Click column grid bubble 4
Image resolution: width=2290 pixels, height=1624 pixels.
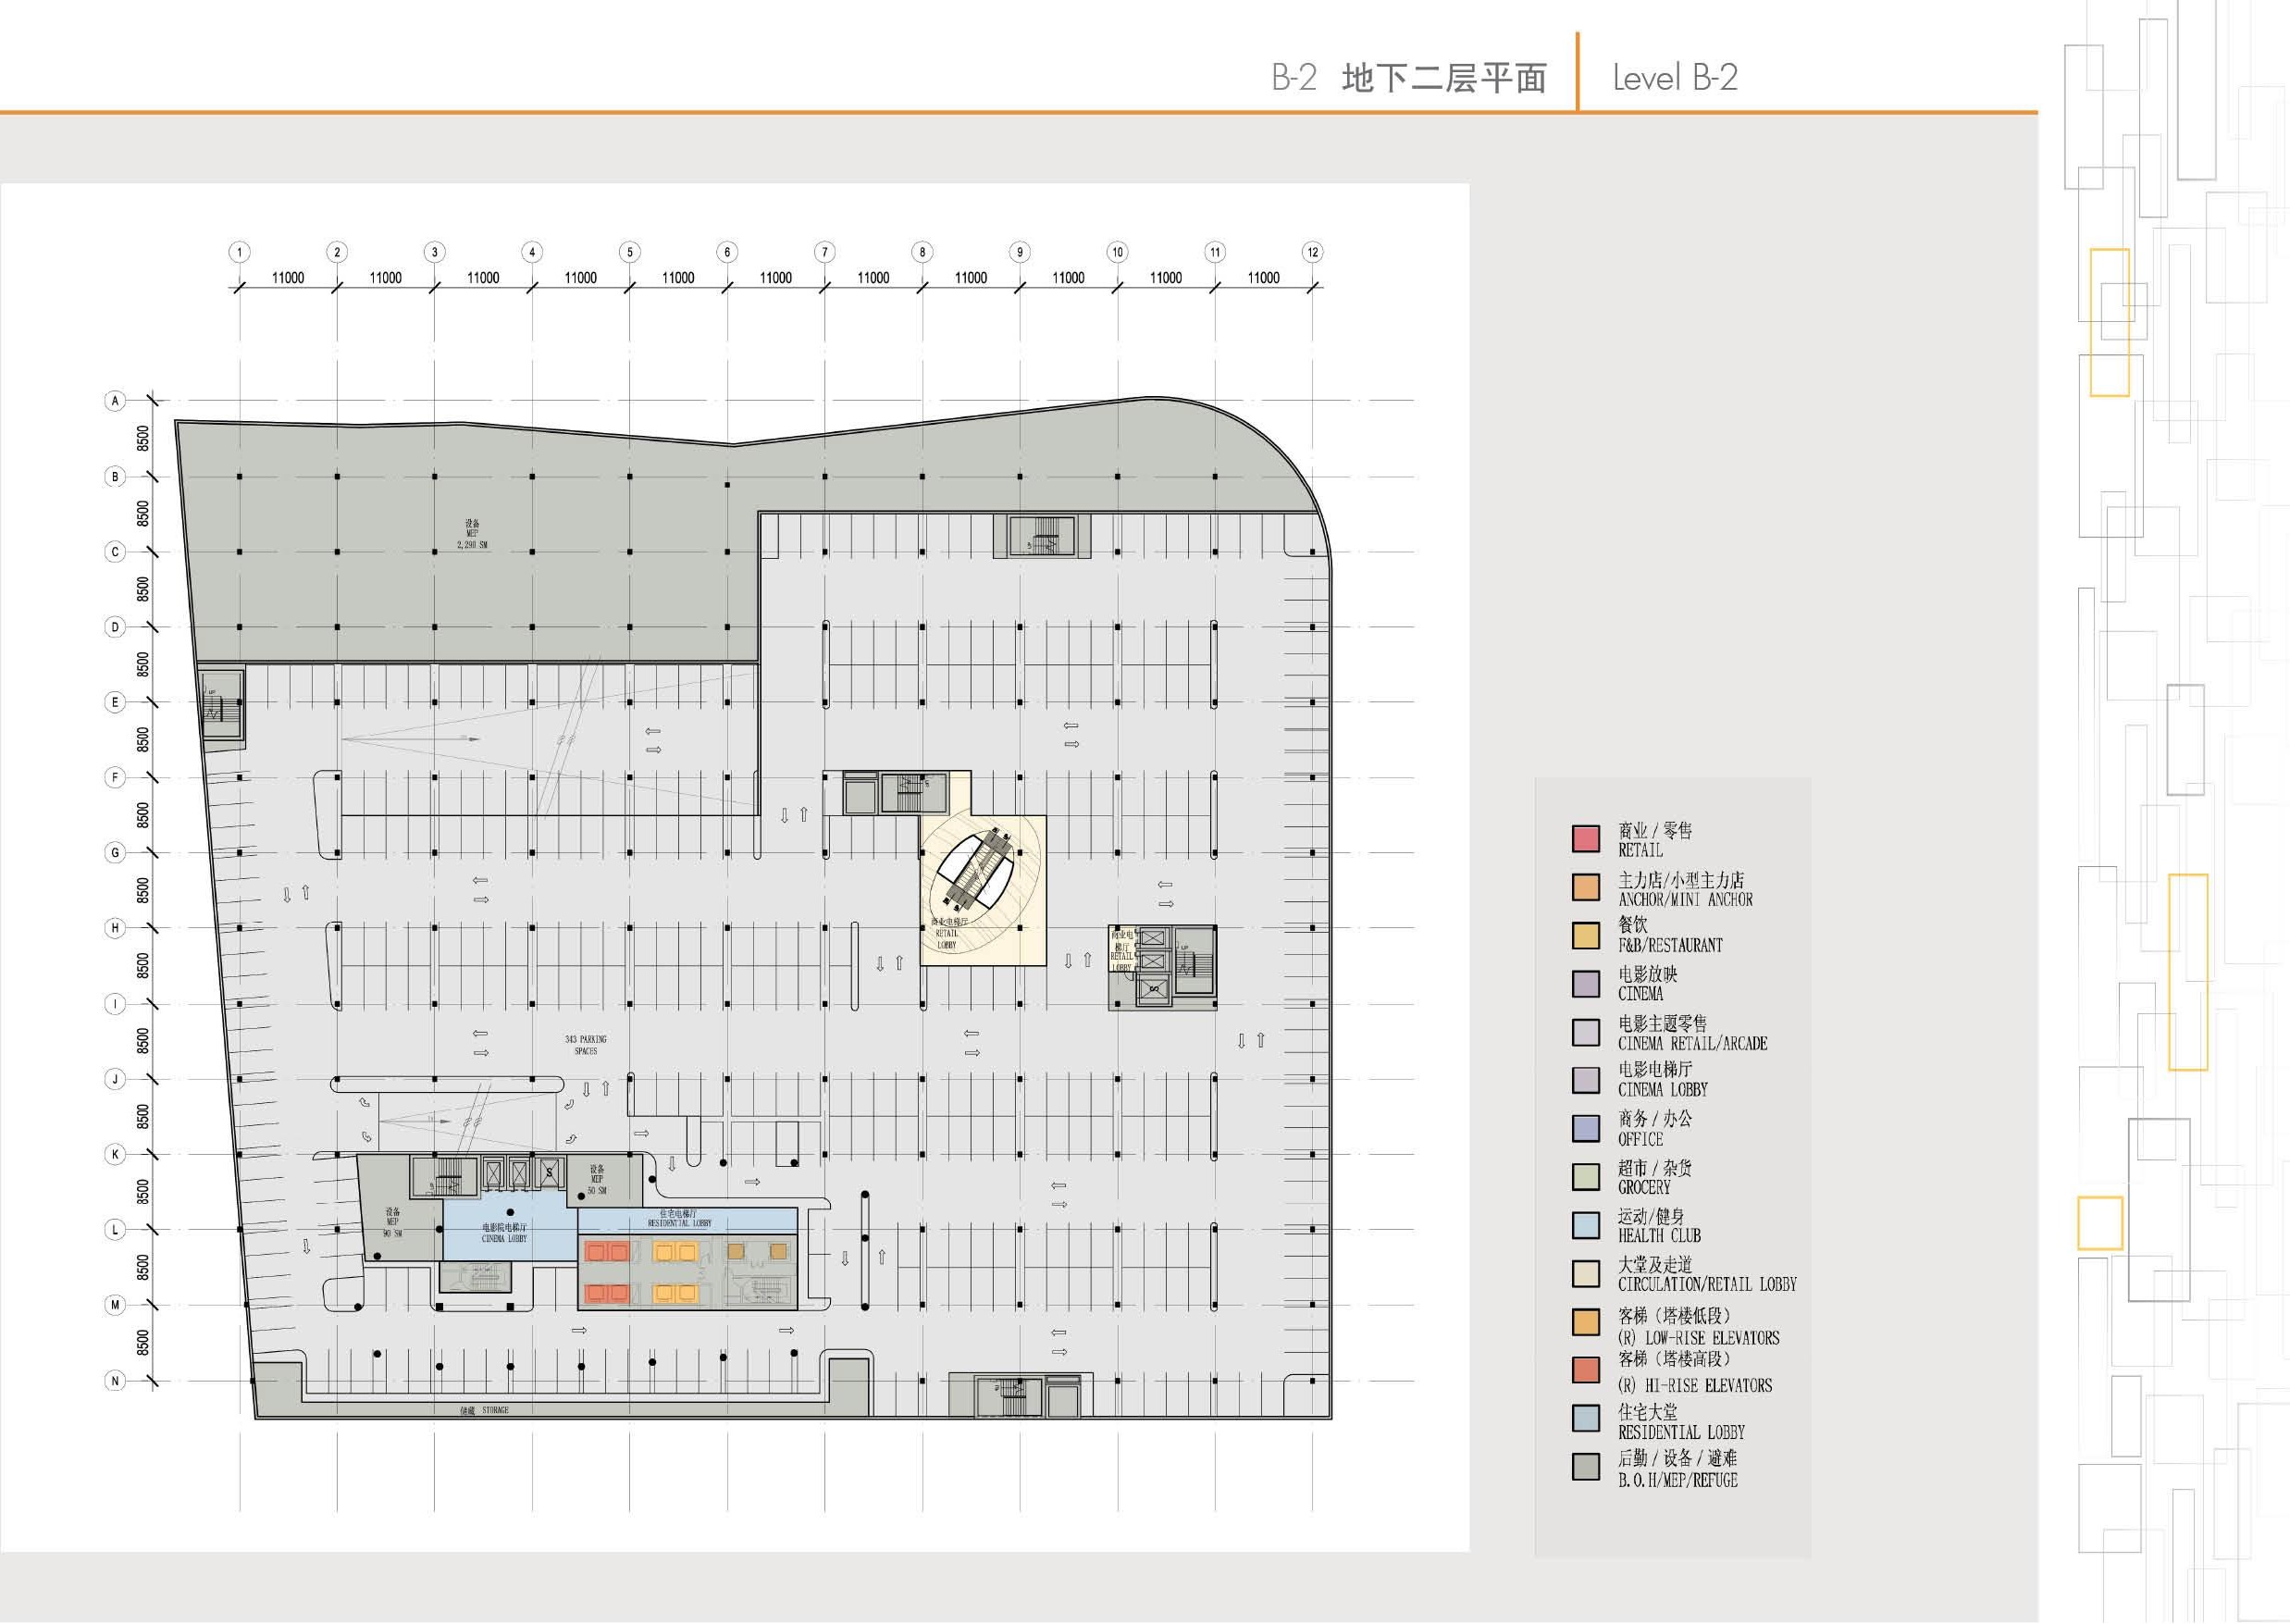tap(532, 252)
